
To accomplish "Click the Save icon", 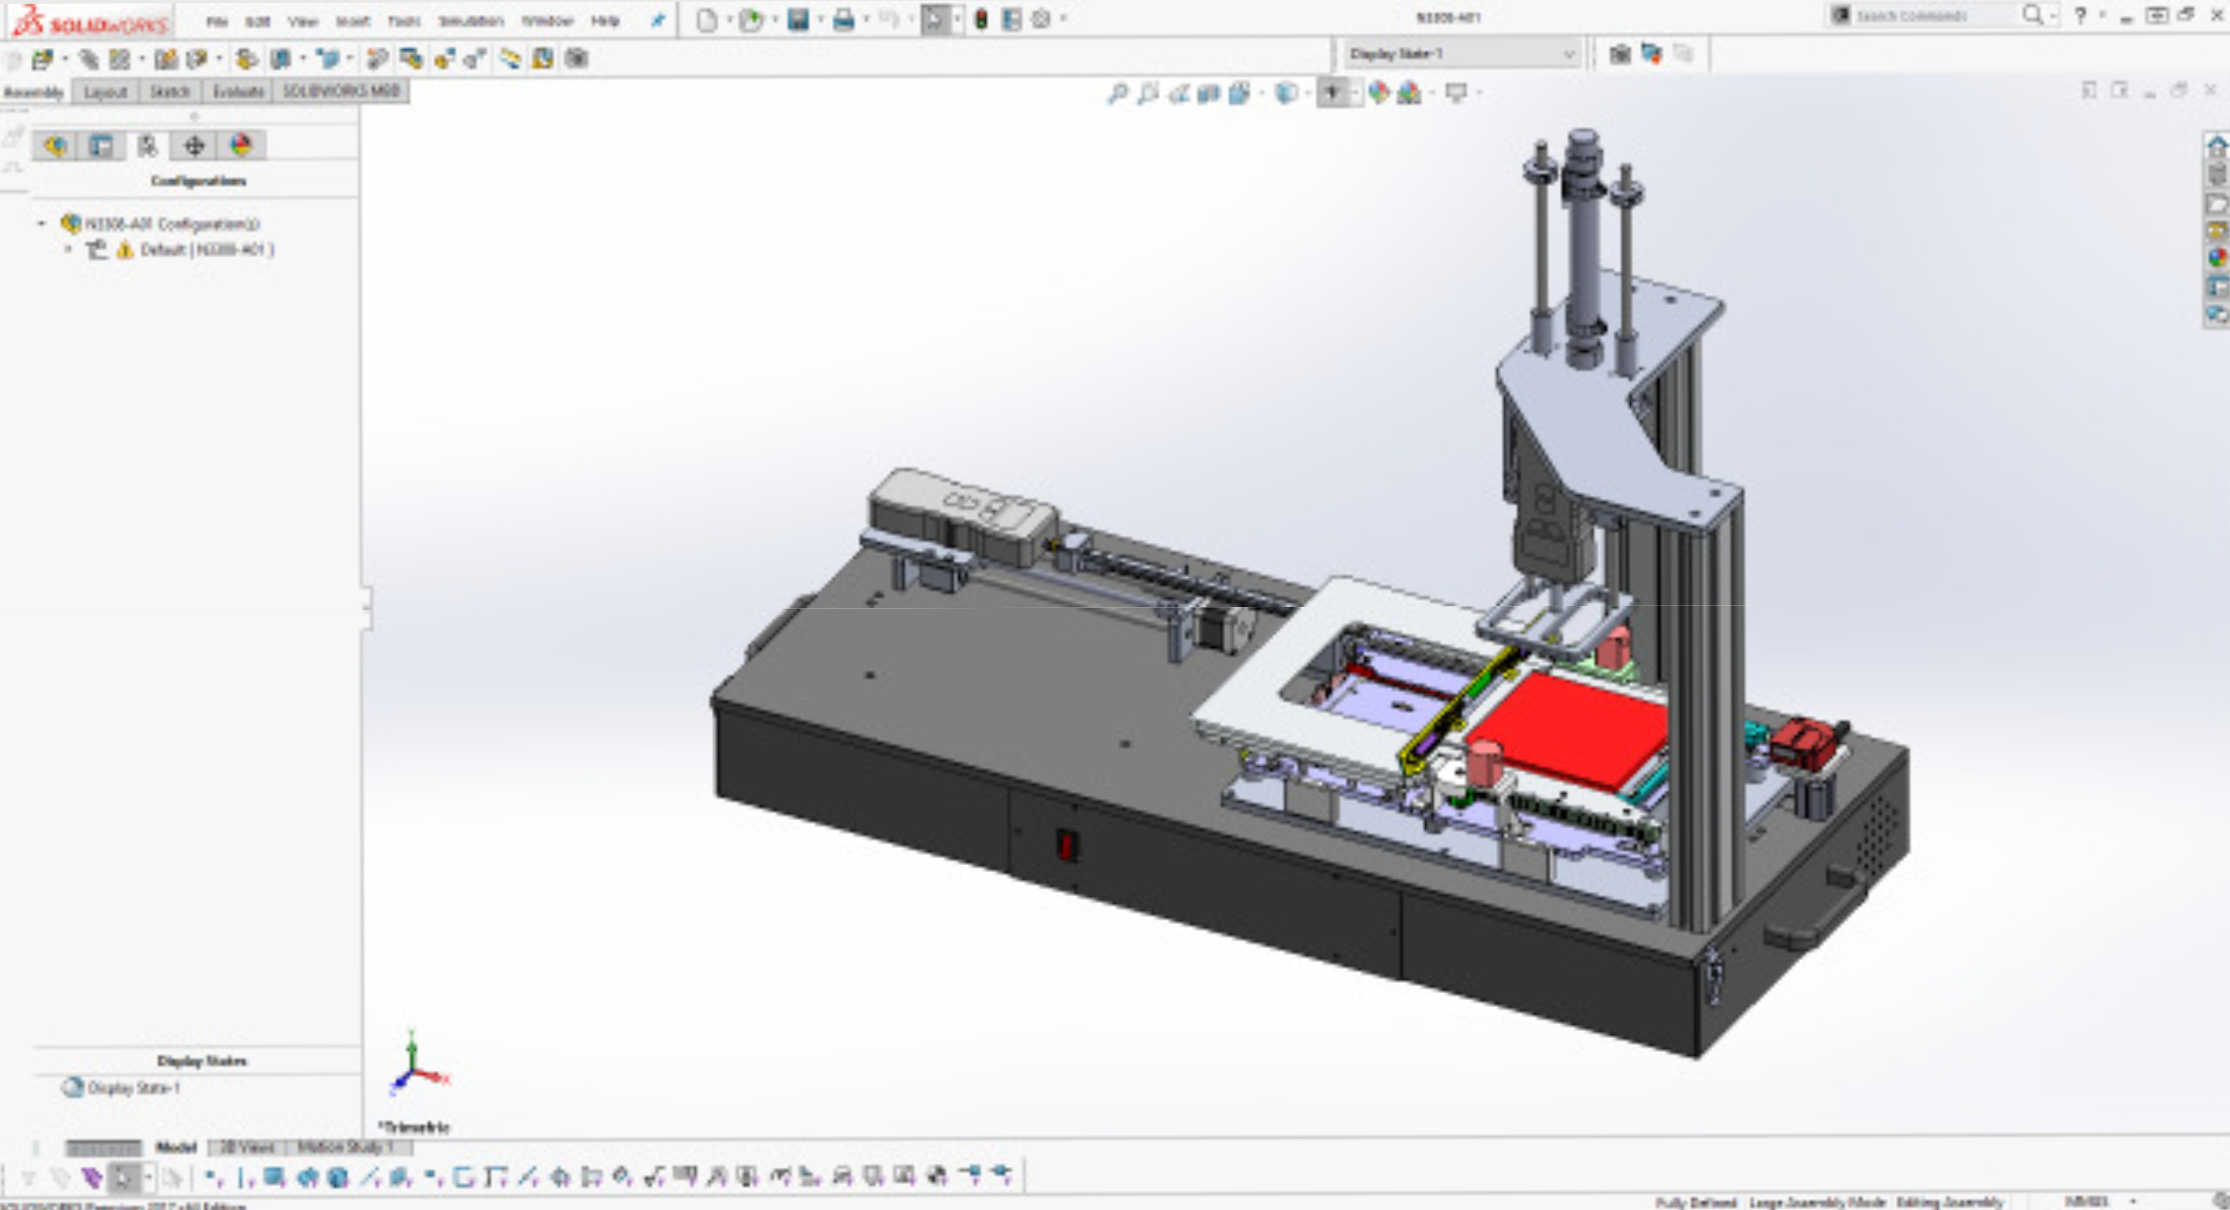I will [798, 20].
